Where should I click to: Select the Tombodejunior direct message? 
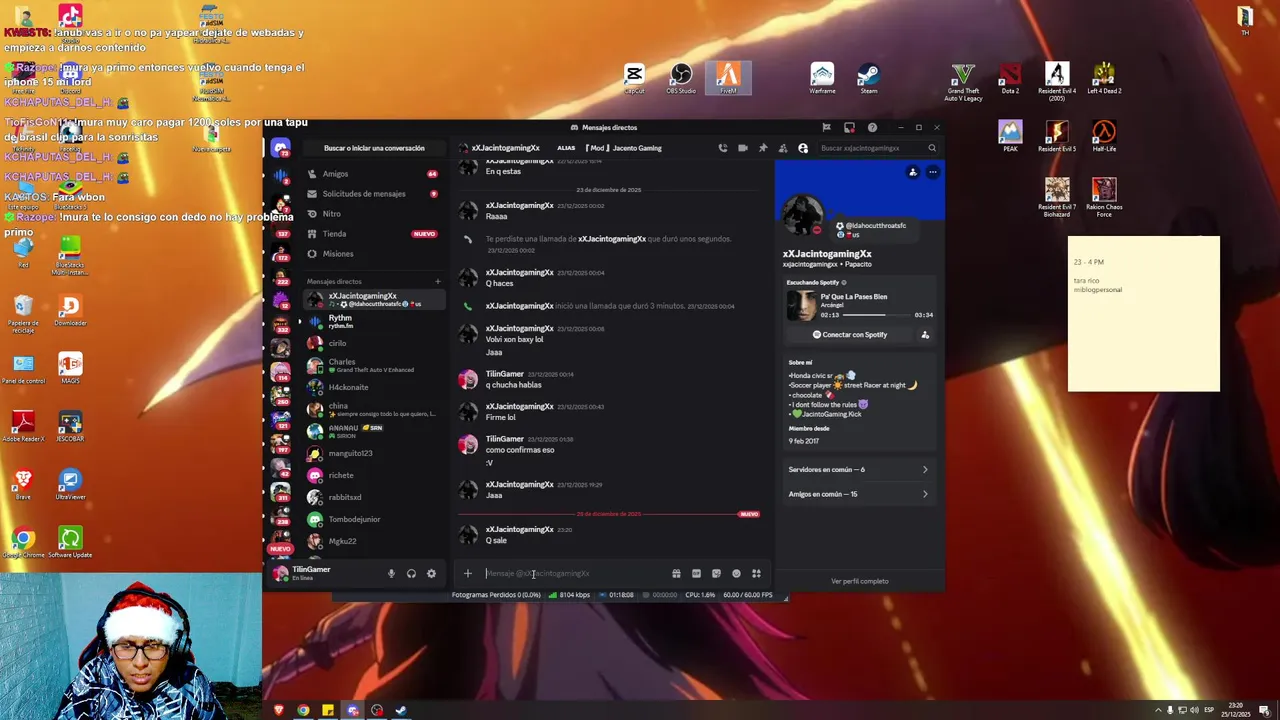pyautogui.click(x=372, y=519)
